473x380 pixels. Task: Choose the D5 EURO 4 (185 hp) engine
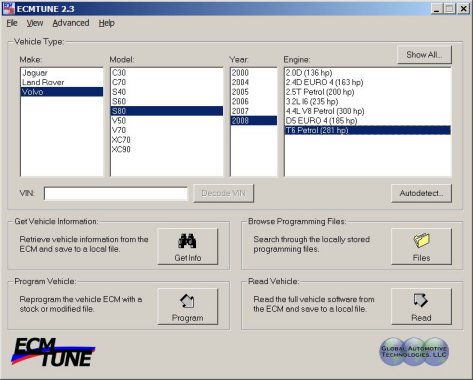368,121
